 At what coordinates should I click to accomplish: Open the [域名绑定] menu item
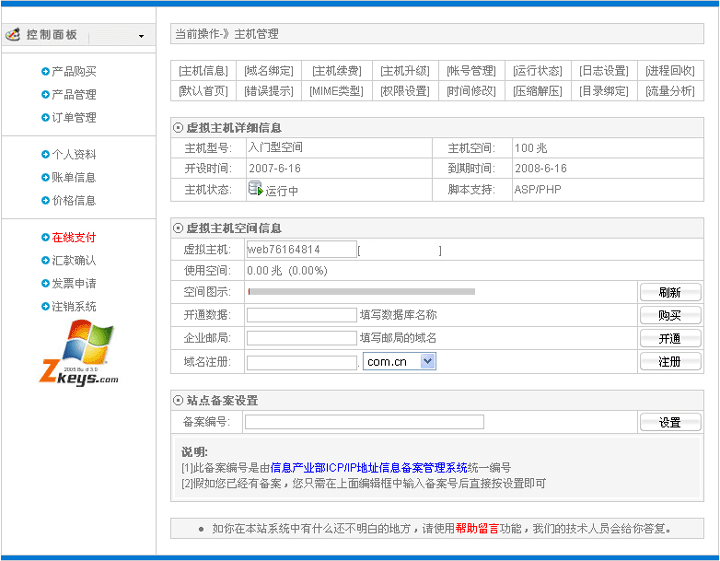[x=269, y=71]
